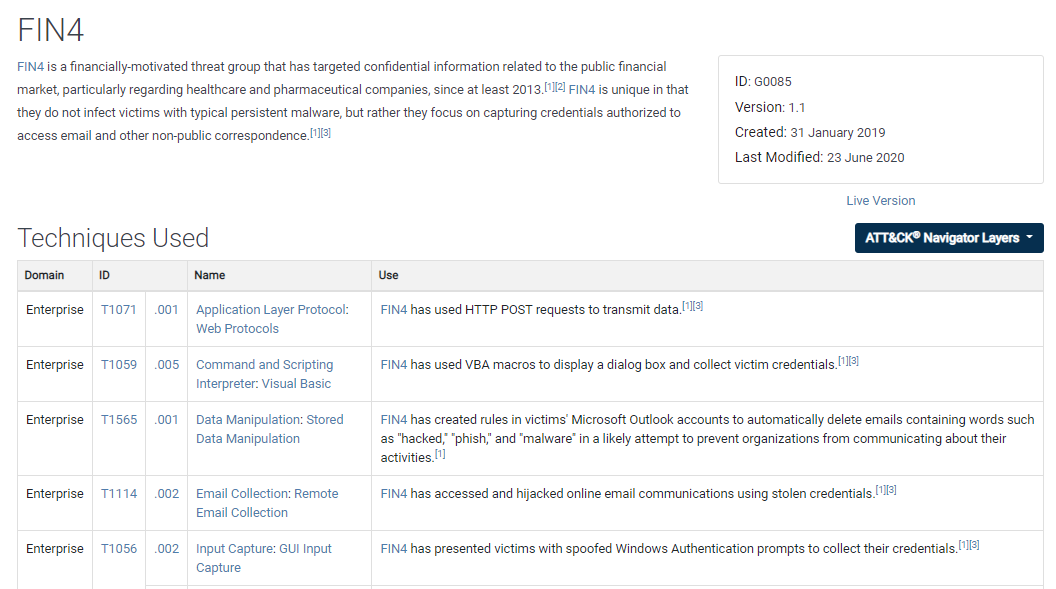Open technique ID T1059 link
Viewport: 1056px width, 589px height.
pos(119,365)
